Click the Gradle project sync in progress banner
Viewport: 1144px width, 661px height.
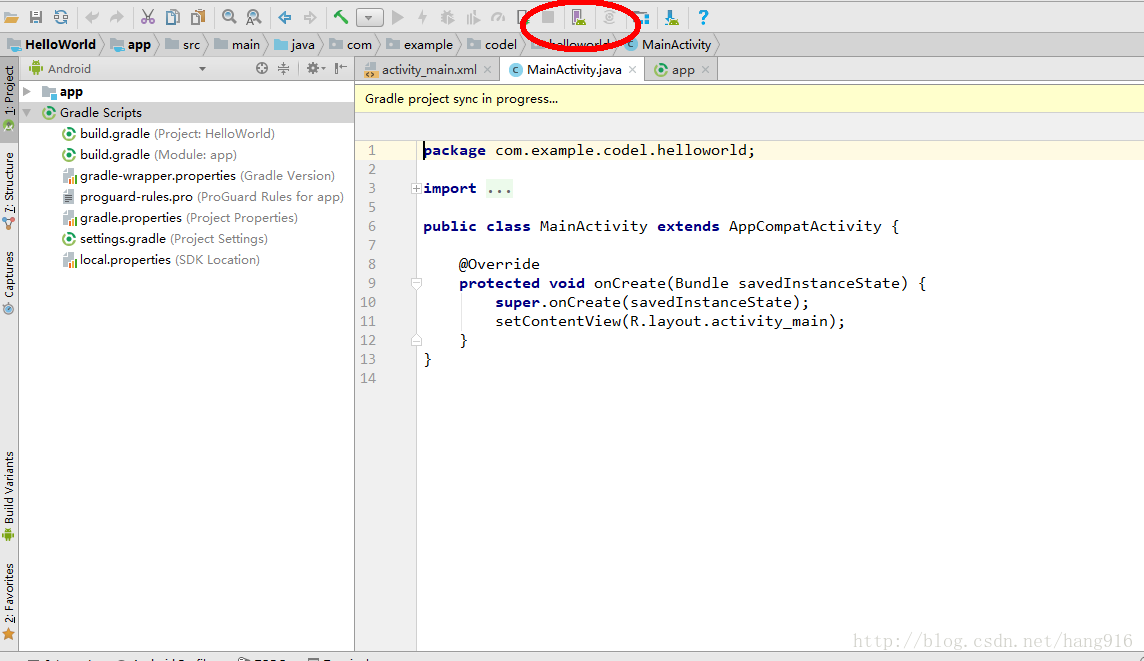pos(749,98)
